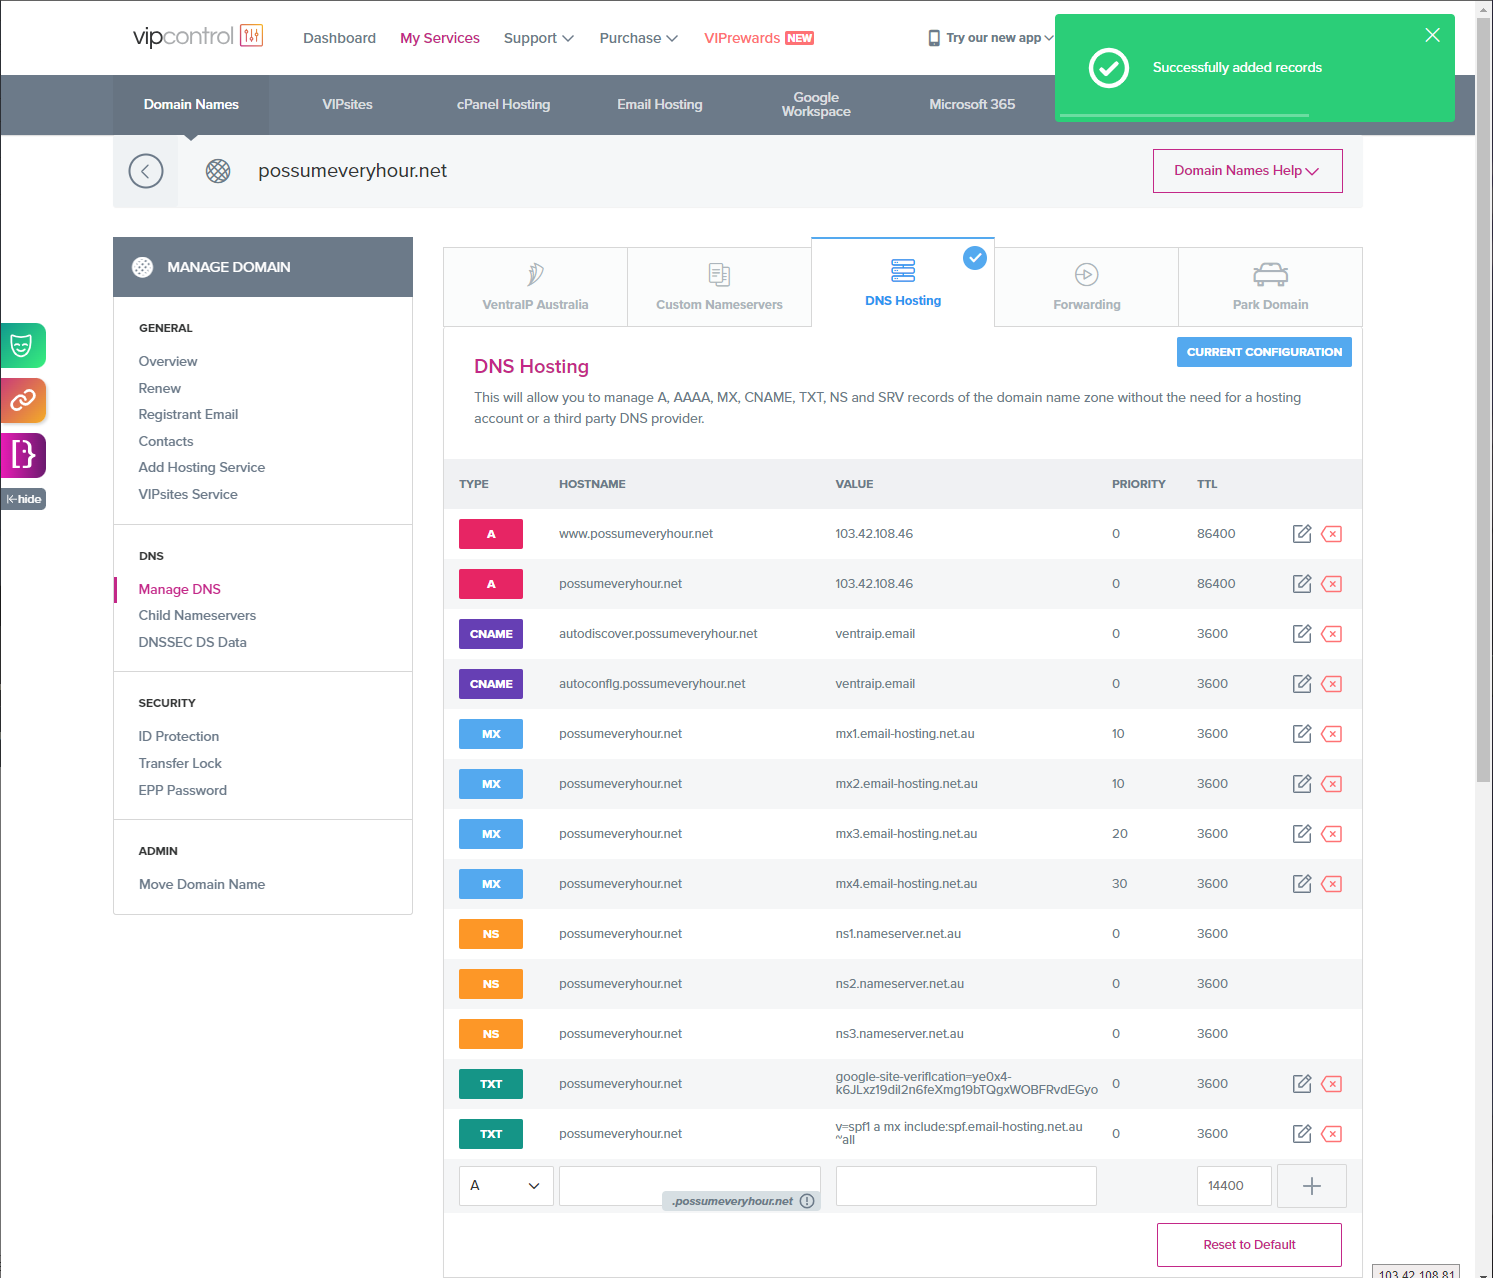Add a new DNS record via the plus icon
Viewport: 1493px width, 1278px height.
[x=1311, y=1185]
